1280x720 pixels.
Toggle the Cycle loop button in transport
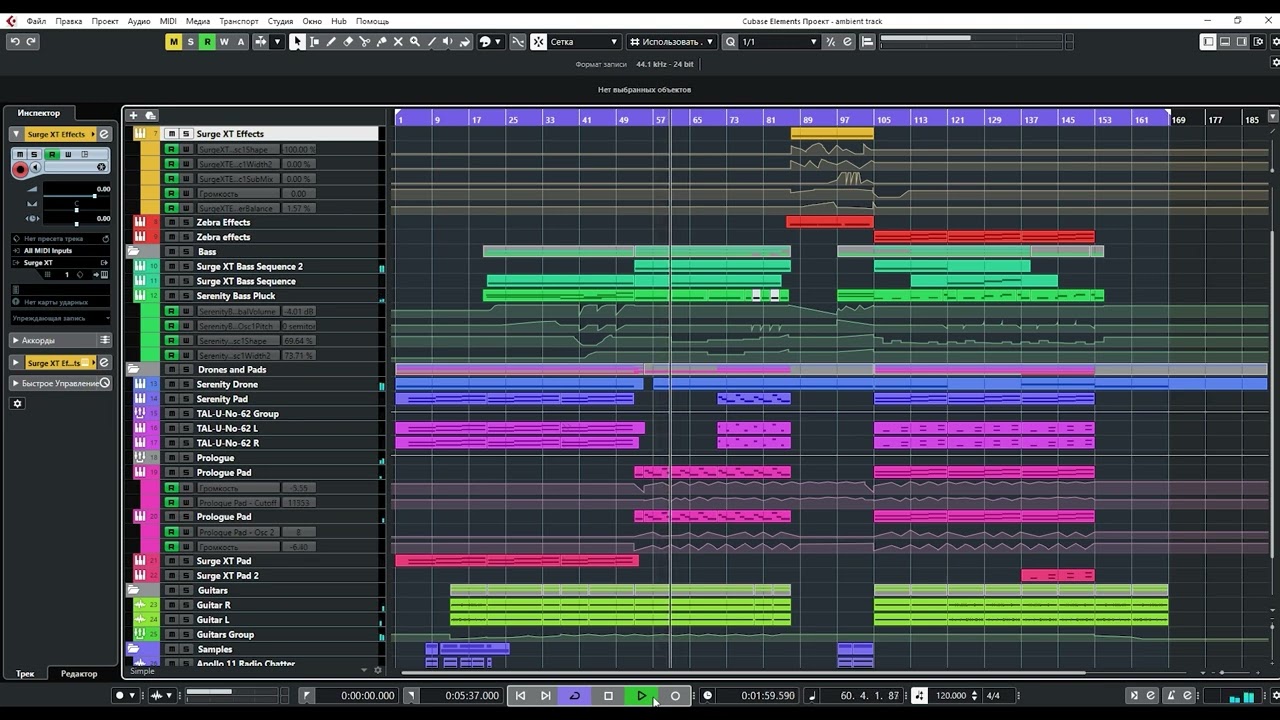click(575, 696)
